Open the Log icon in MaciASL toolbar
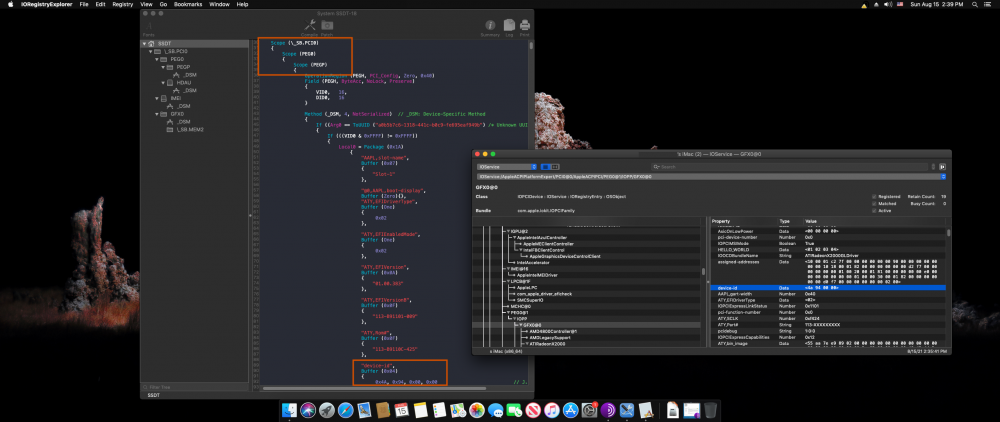Image resolution: width=1000 pixels, height=422 pixels. [x=510, y=26]
